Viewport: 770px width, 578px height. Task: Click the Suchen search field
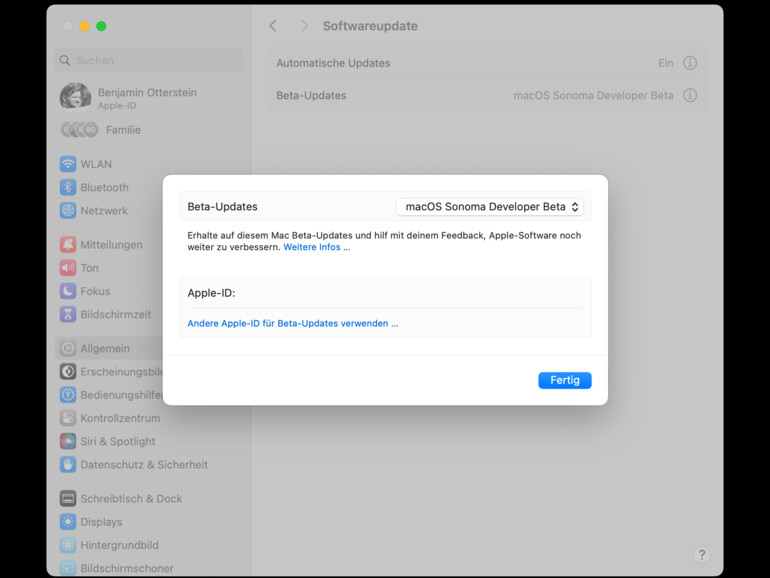[x=150, y=61]
